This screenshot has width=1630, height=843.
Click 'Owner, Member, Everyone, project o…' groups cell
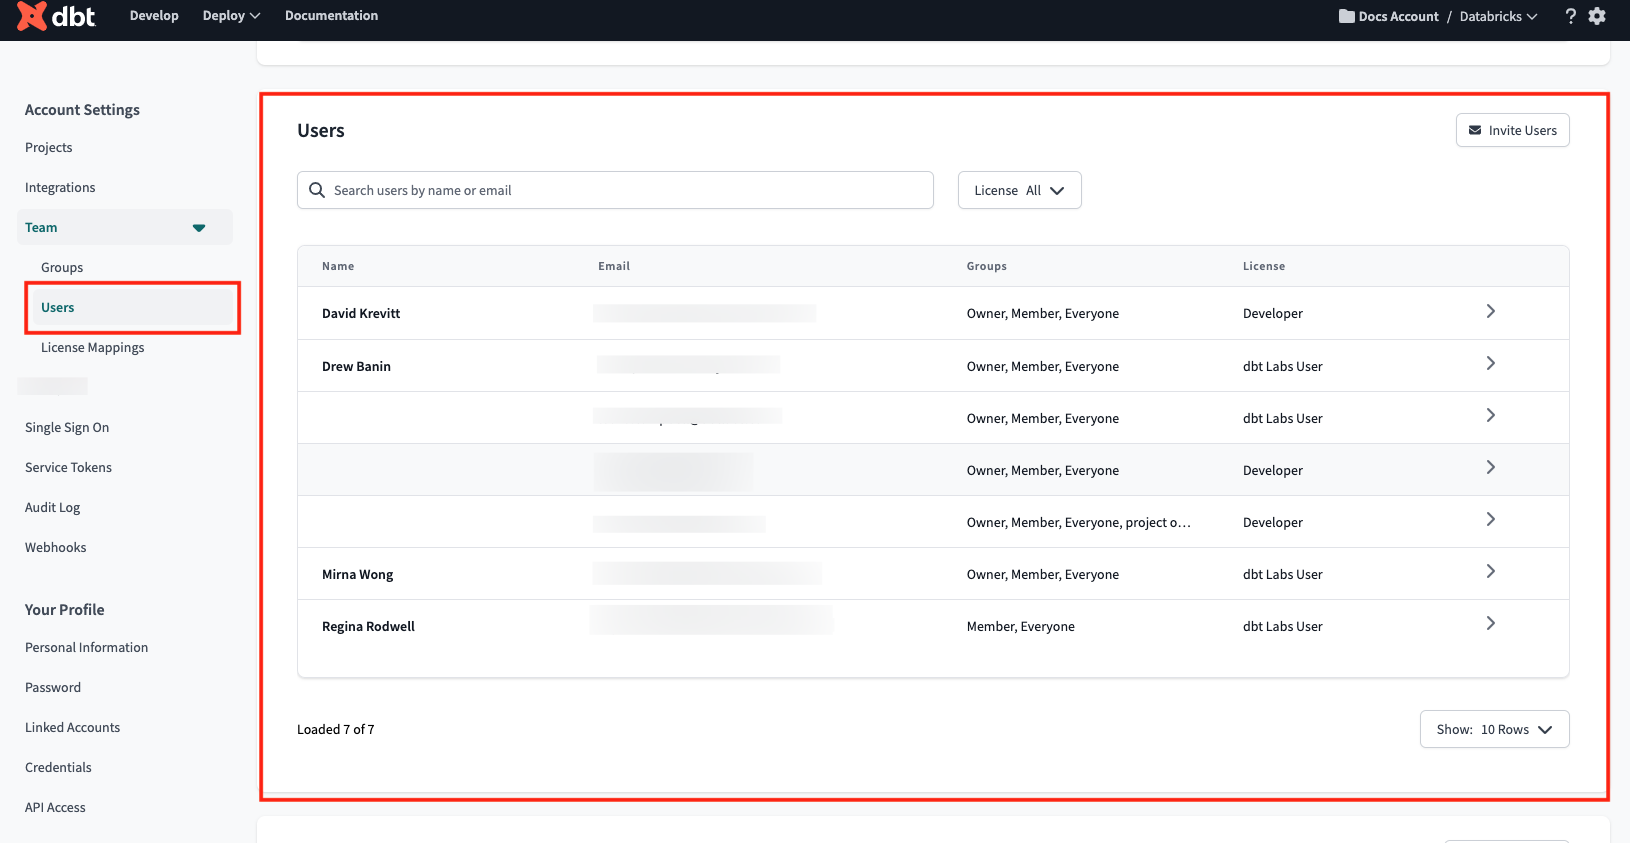click(1078, 522)
